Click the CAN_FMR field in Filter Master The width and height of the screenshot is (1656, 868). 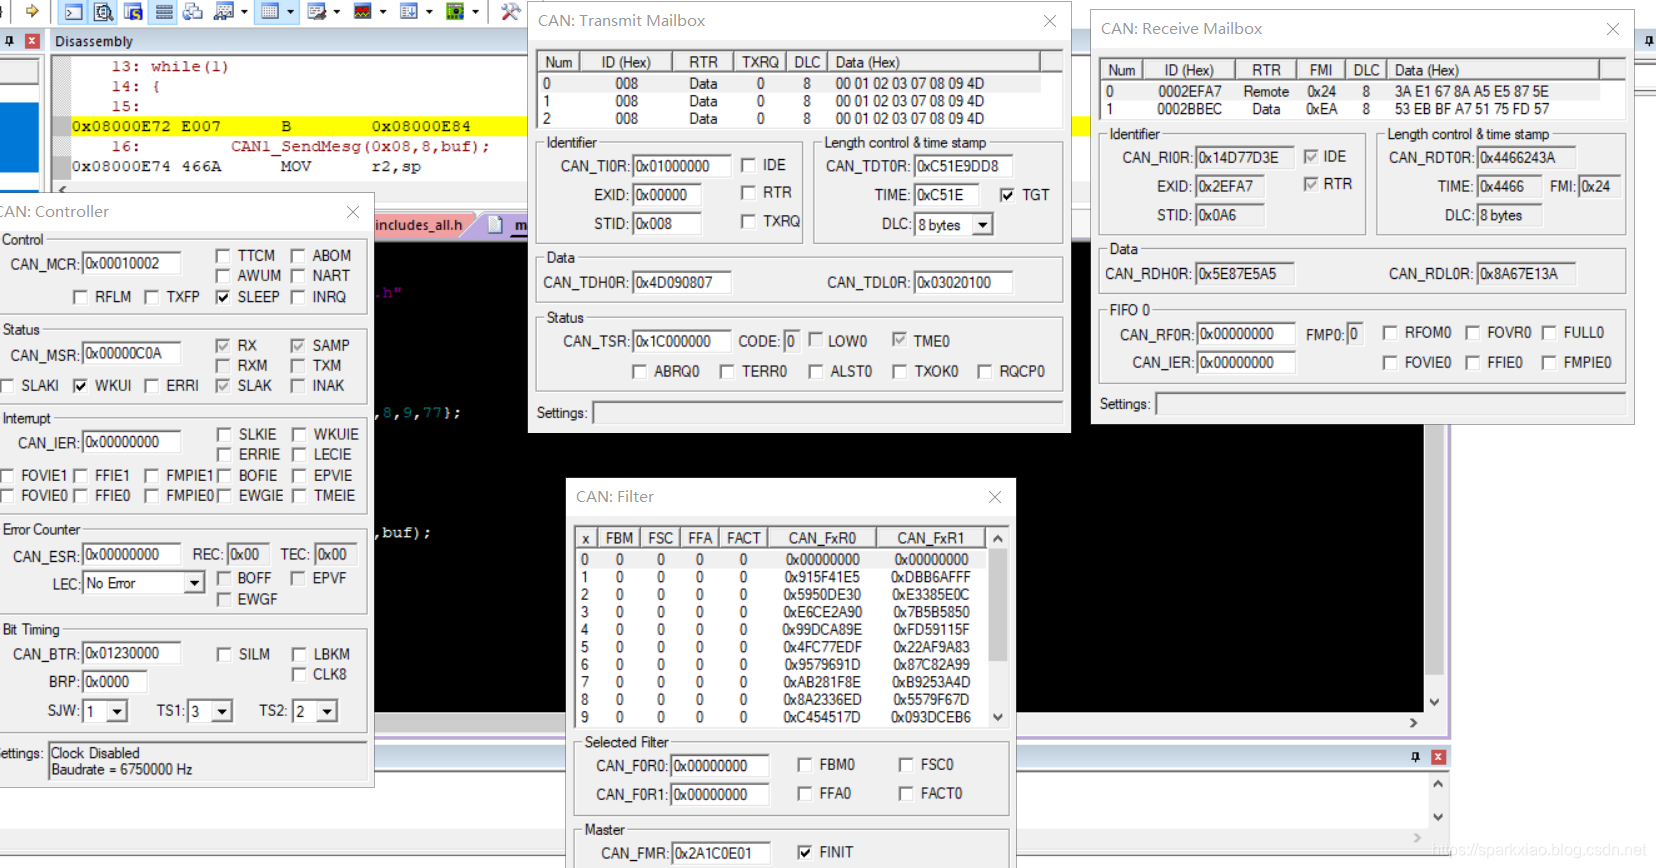pos(720,853)
